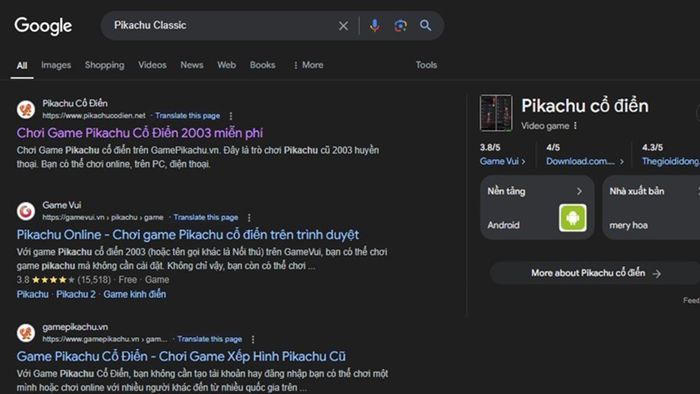Open options for Game Vui result
The height and width of the screenshot is (394, 700).
point(249,218)
